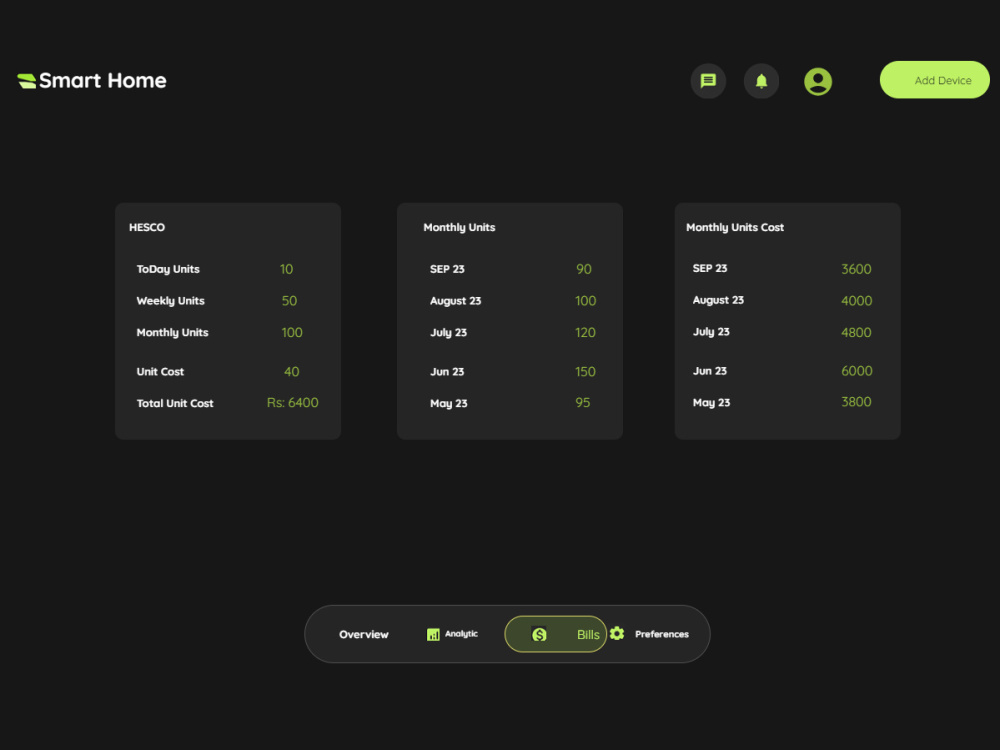
Task: Click the Analytic bar chart icon
Action: coord(433,634)
